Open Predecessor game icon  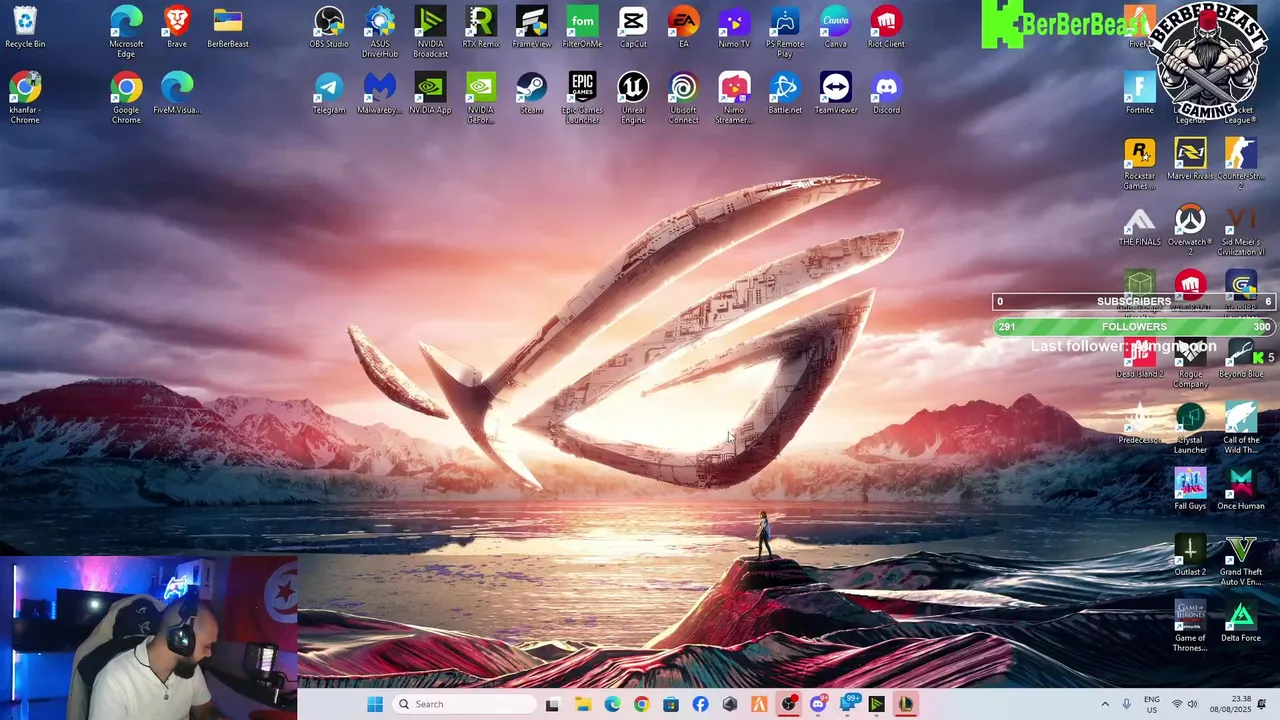[x=1139, y=423]
